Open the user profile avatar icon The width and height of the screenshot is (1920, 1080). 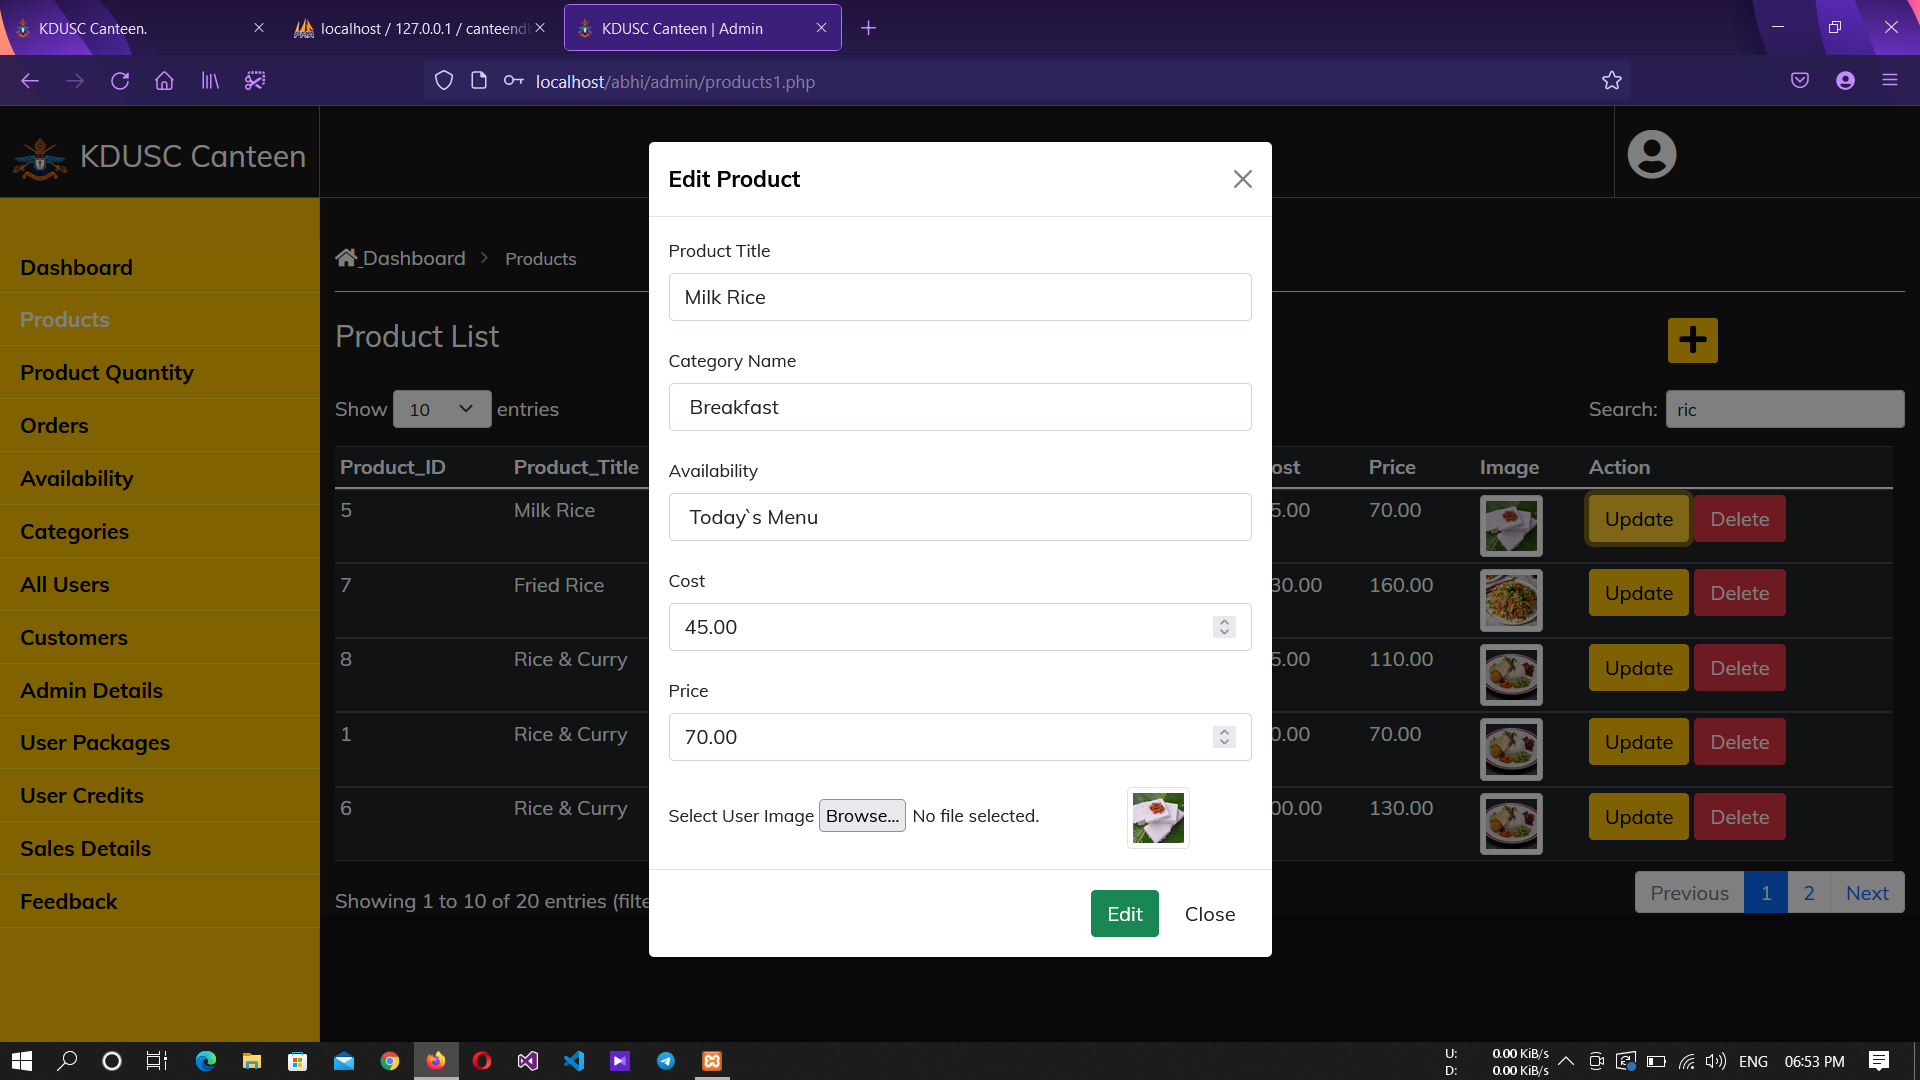[1651, 155]
